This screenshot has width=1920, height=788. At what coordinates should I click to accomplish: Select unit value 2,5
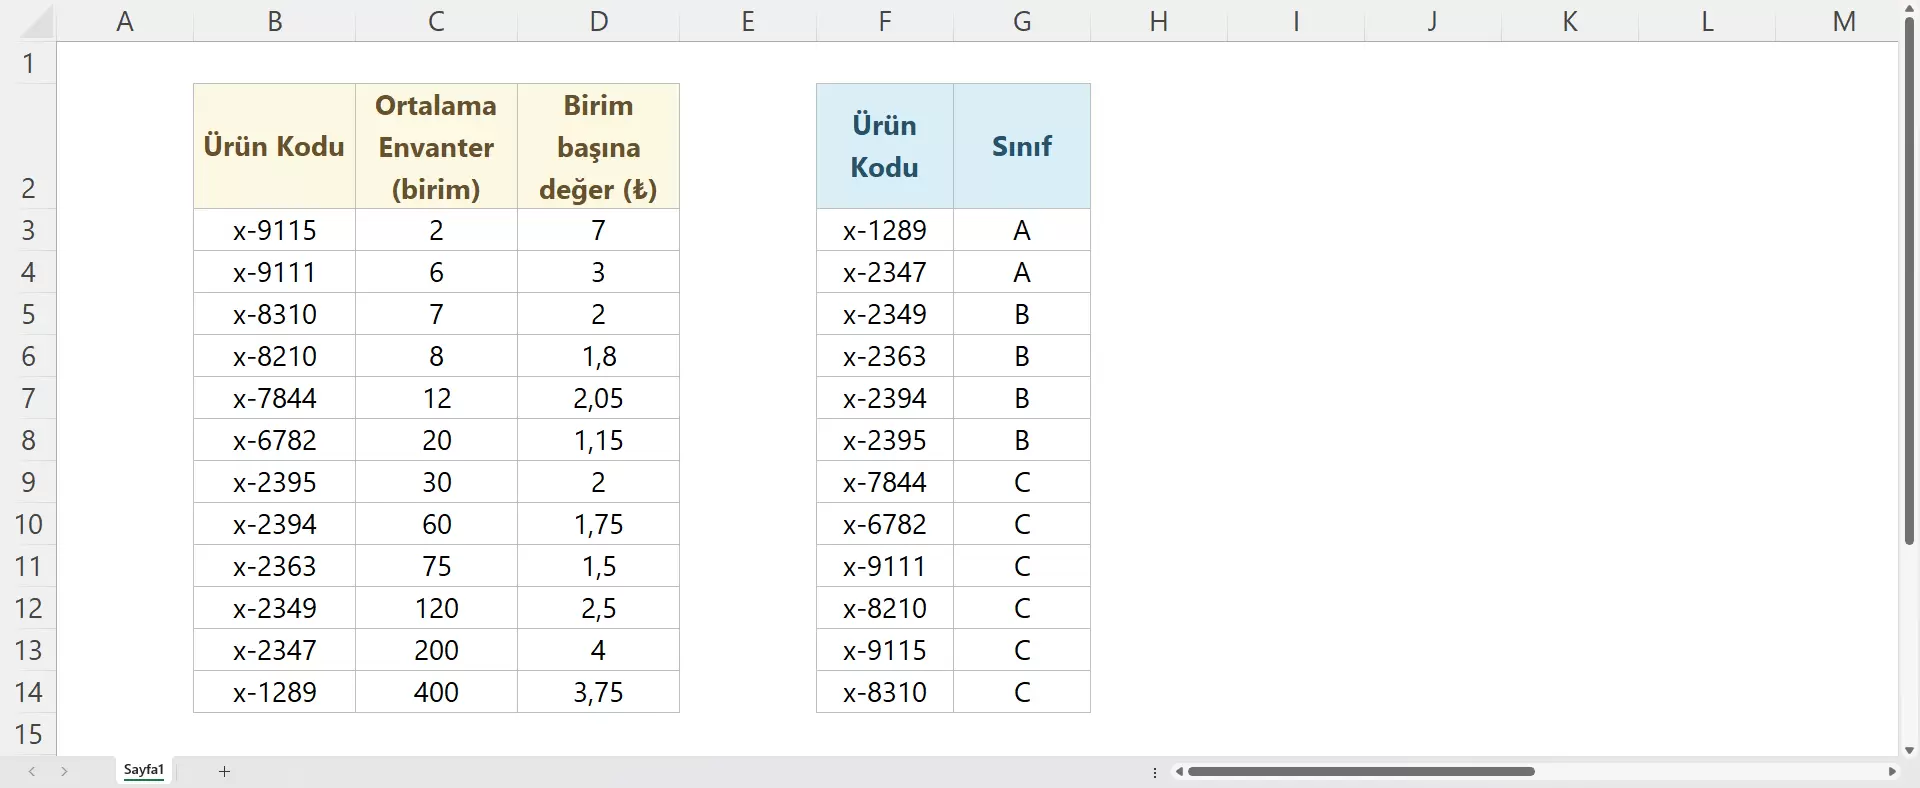(598, 608)
